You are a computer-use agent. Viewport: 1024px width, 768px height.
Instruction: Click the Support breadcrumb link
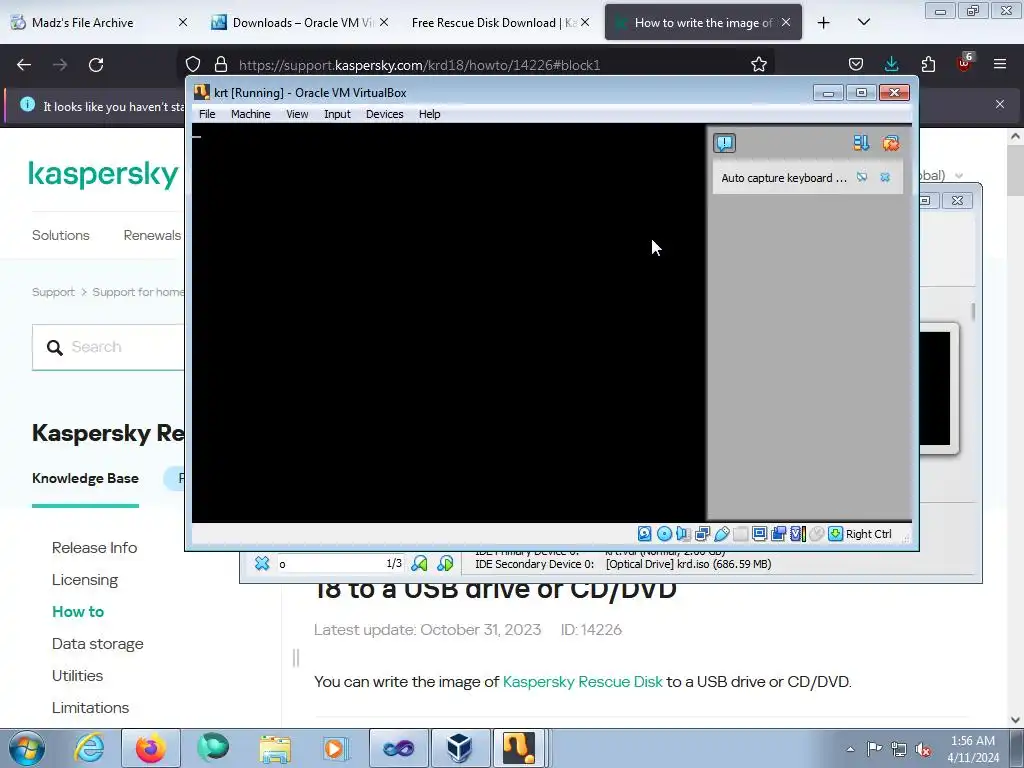tap(54, 292)
